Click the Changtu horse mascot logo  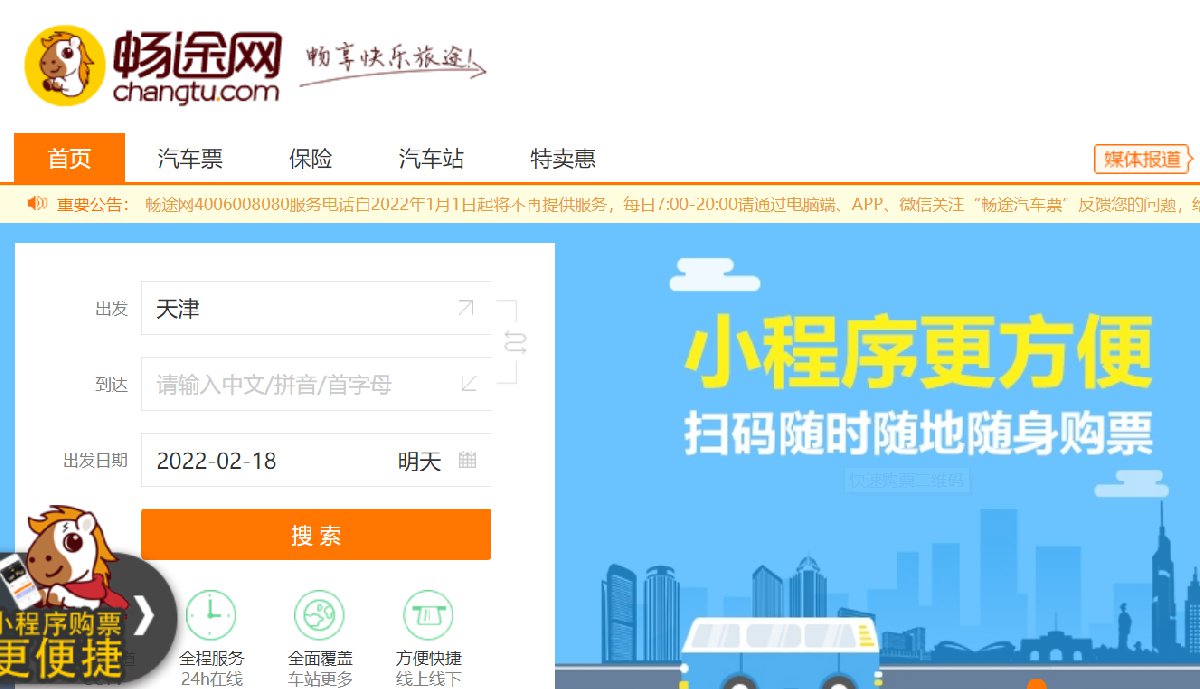point(65,65)
